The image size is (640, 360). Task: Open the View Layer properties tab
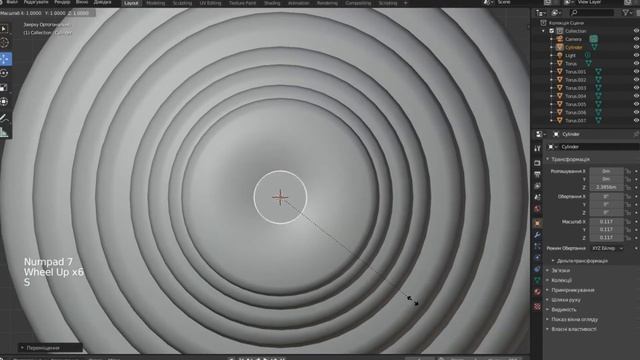pyautogui.click(x=537, y=186)
